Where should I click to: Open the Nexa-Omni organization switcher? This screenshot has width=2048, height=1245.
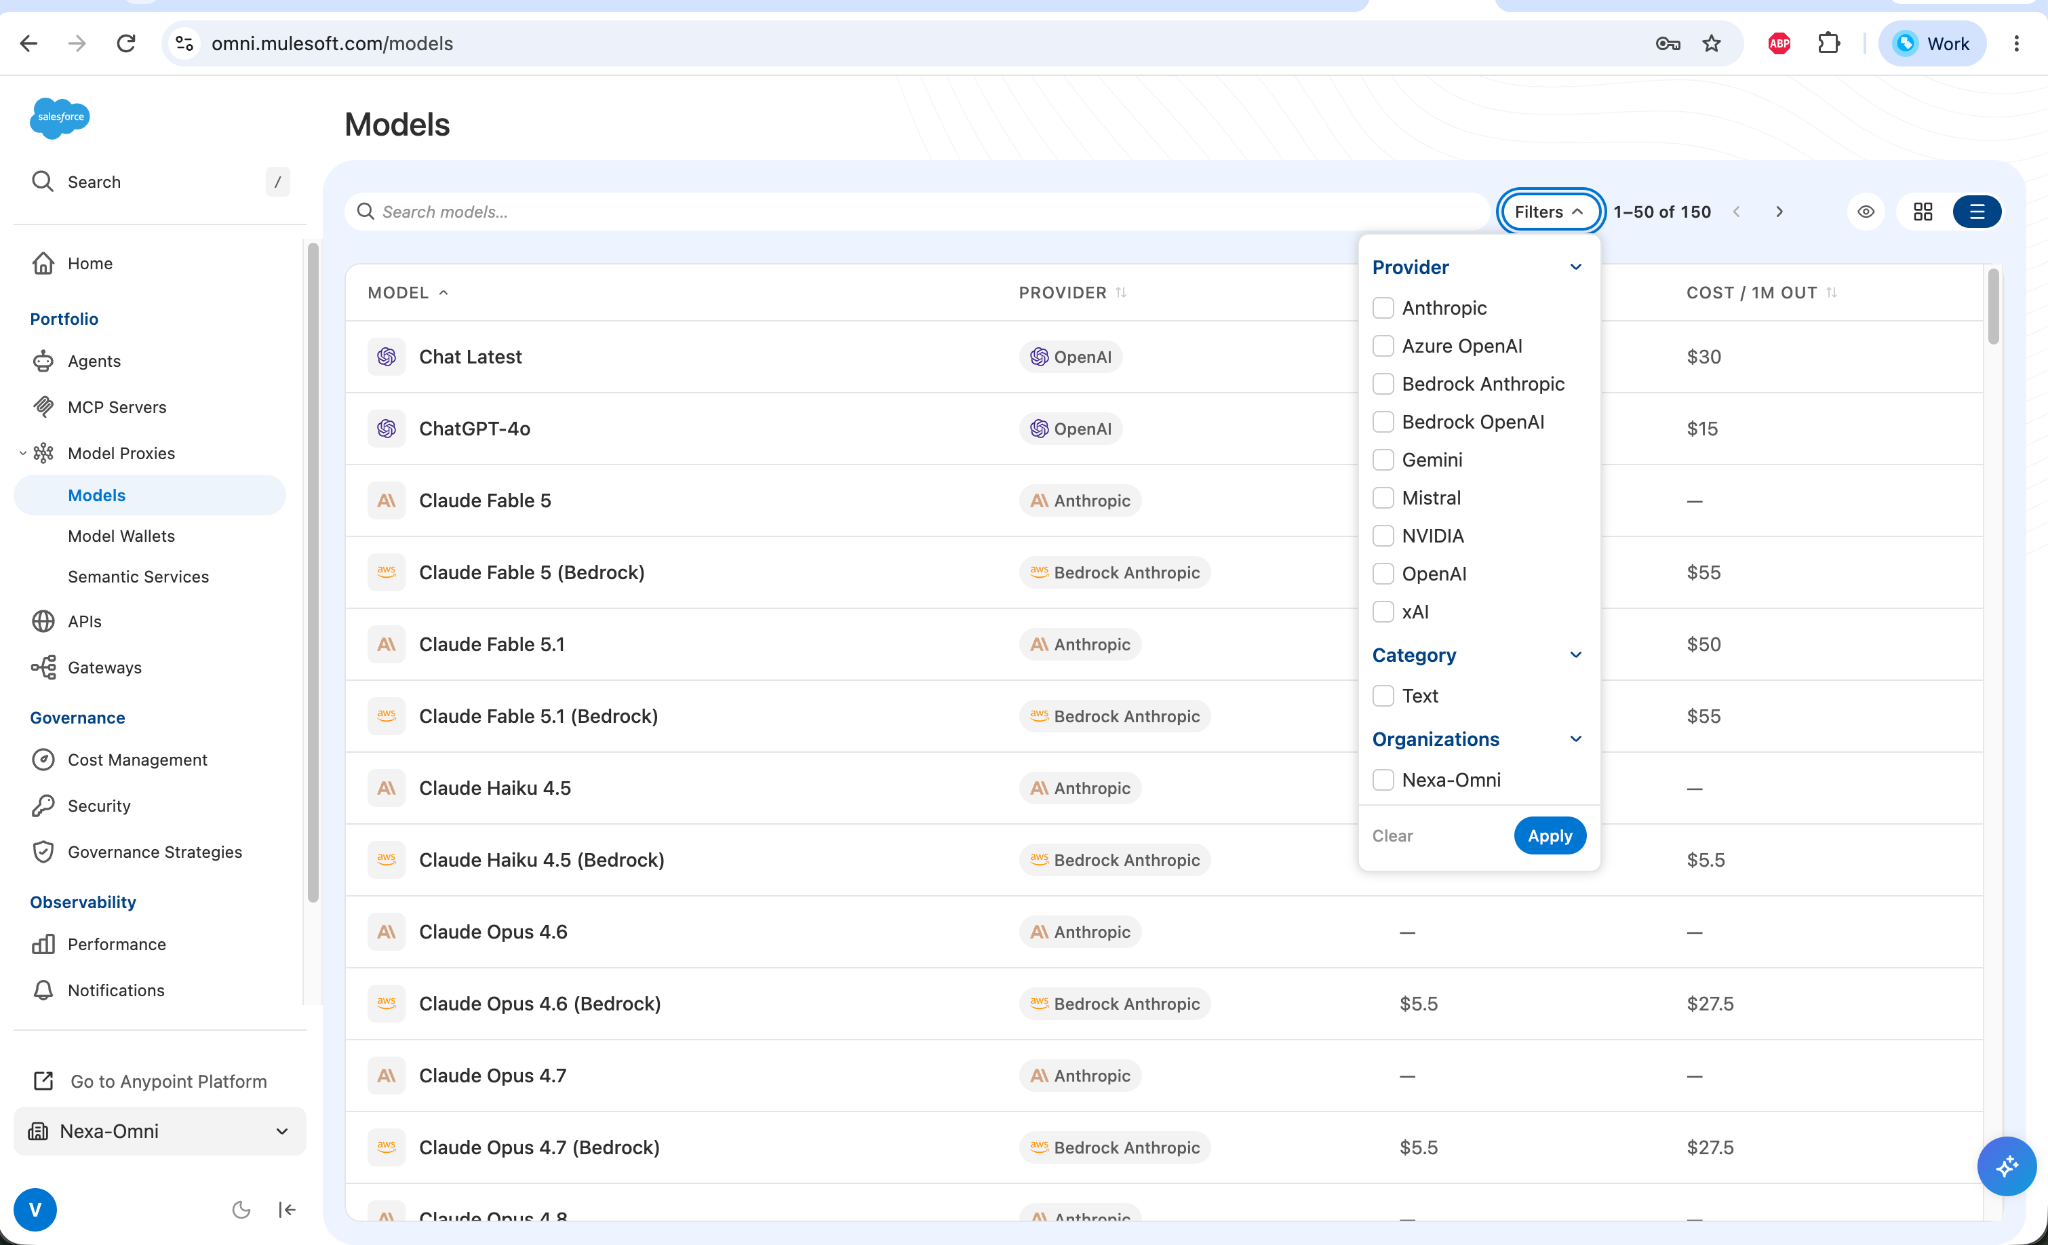coord(160,1131)
